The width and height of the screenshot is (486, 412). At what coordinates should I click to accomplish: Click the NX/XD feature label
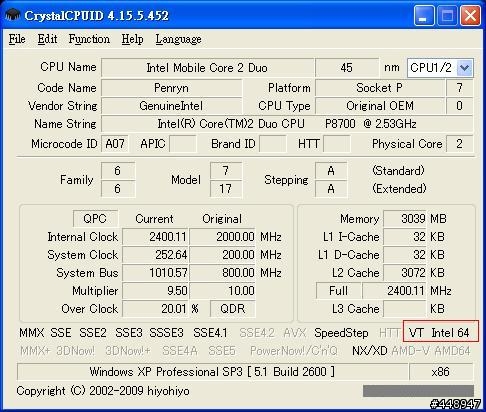(370, 351)
